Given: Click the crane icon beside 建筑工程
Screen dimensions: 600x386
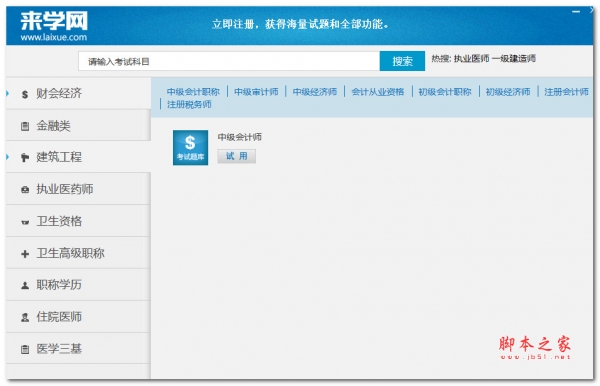Looking at the screenshot, I should [25, 157].
